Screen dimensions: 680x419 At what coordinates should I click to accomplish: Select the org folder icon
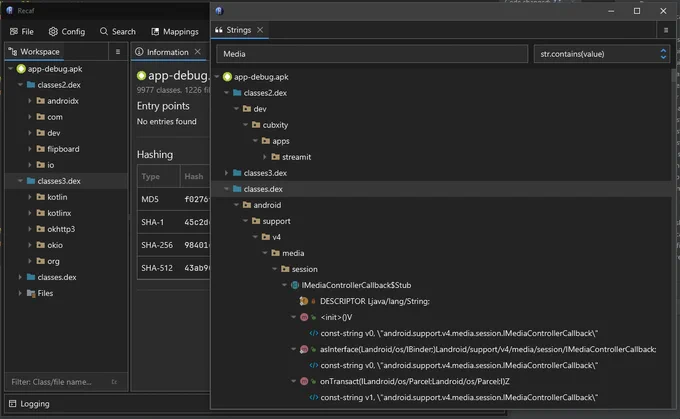click(x=41, y=261)
